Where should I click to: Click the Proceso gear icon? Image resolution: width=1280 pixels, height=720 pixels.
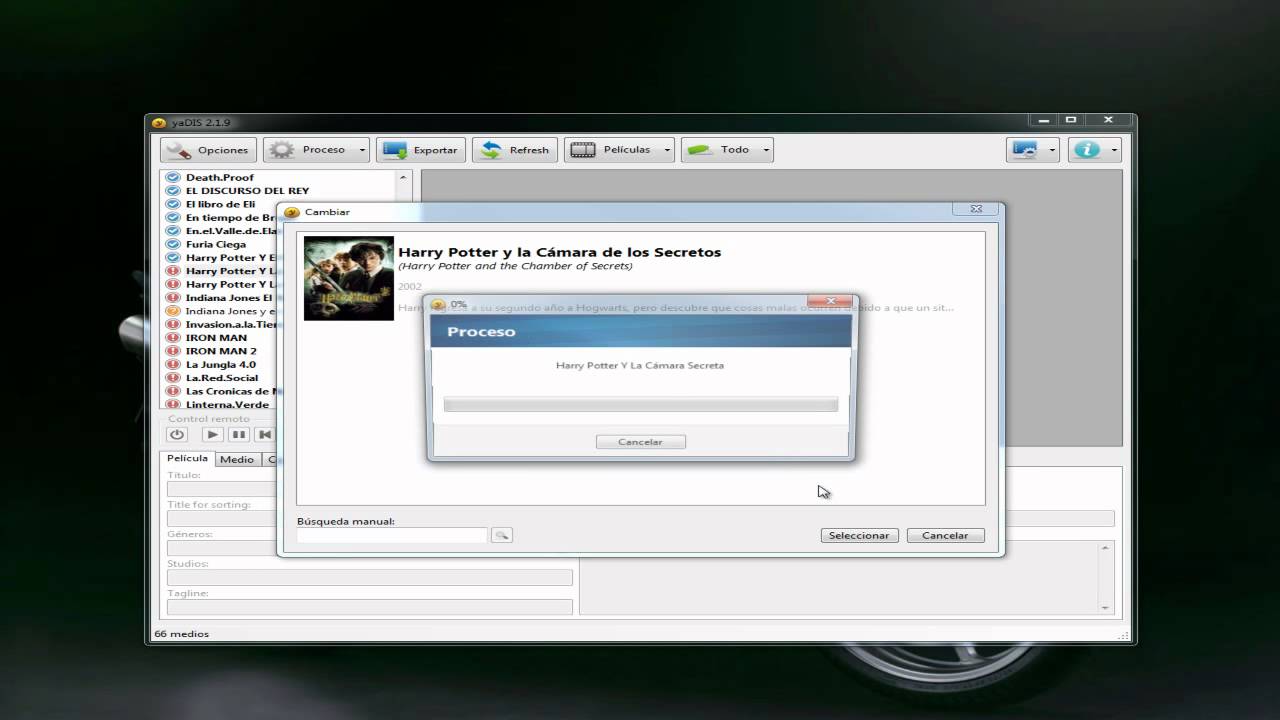(x=282, y=150)
